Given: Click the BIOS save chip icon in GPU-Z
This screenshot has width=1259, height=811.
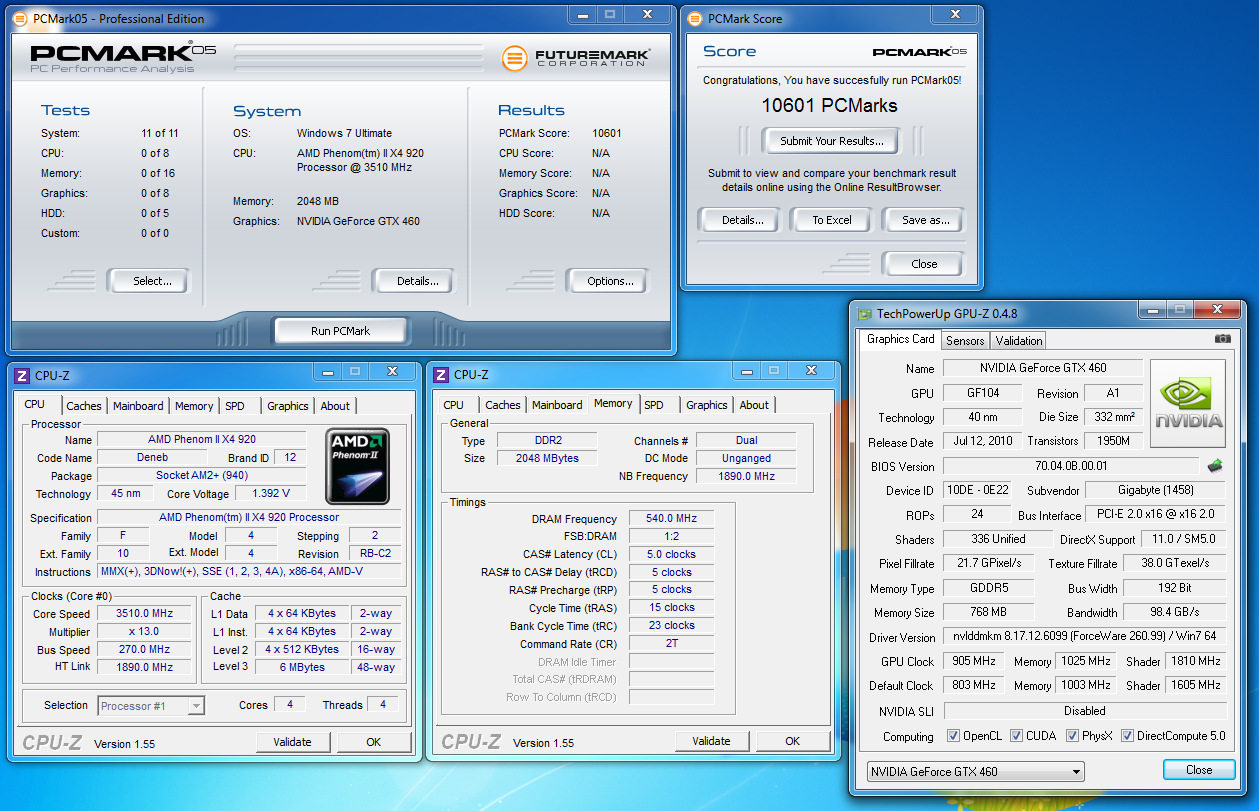Looking at the screenshot, I should tap(1215, 466).
